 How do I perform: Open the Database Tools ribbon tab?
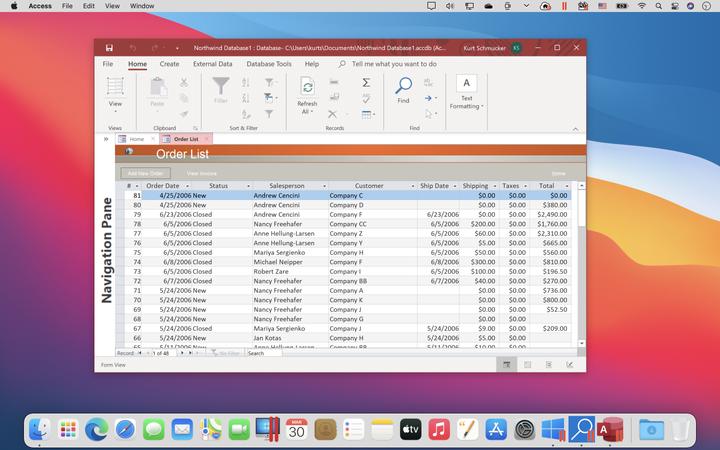tap(269, 64)
